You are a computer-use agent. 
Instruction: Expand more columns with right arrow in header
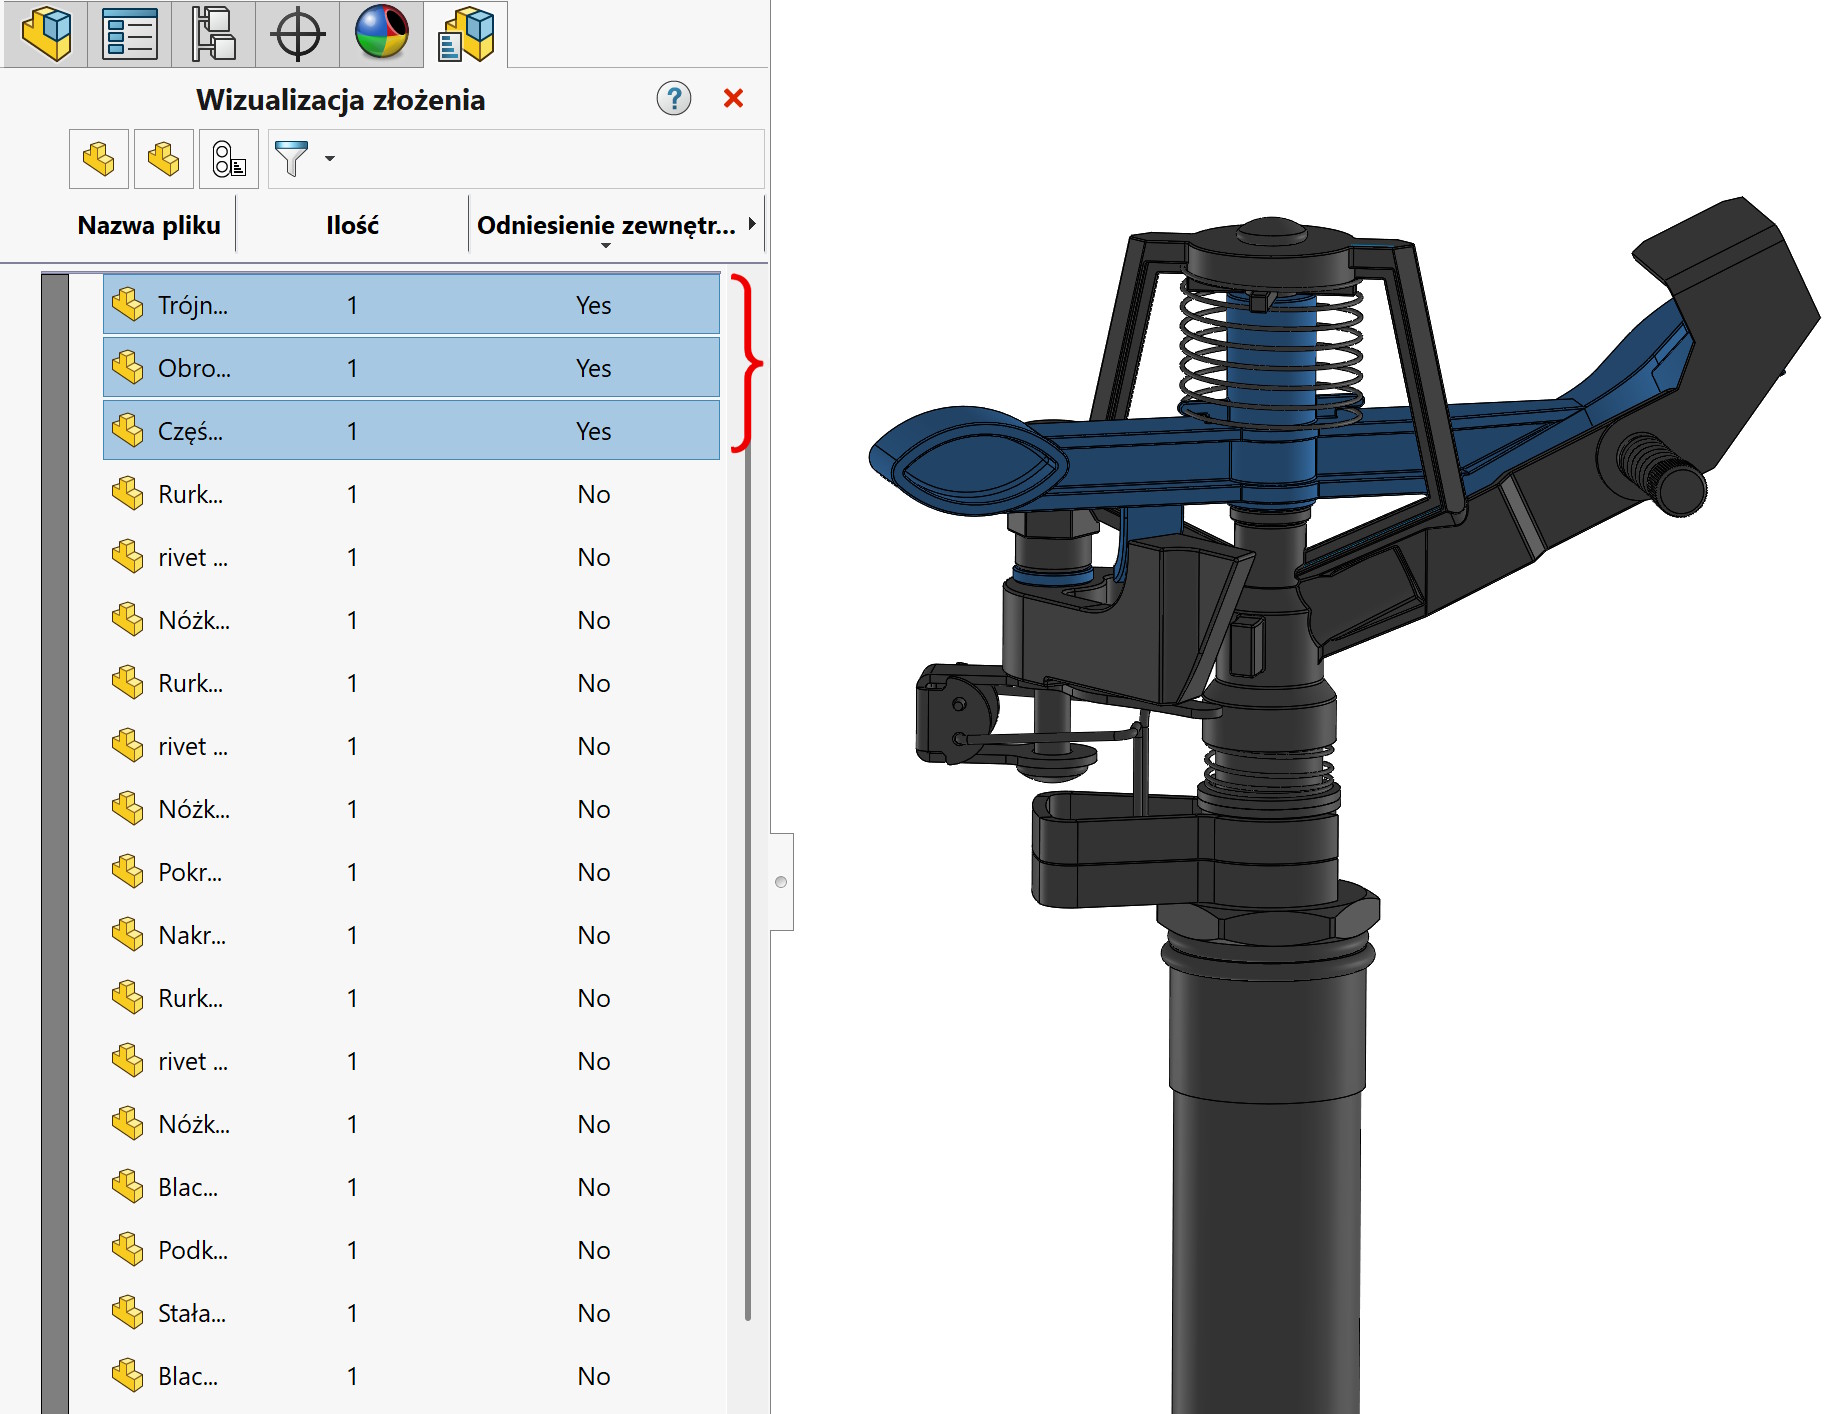[752, 224]
